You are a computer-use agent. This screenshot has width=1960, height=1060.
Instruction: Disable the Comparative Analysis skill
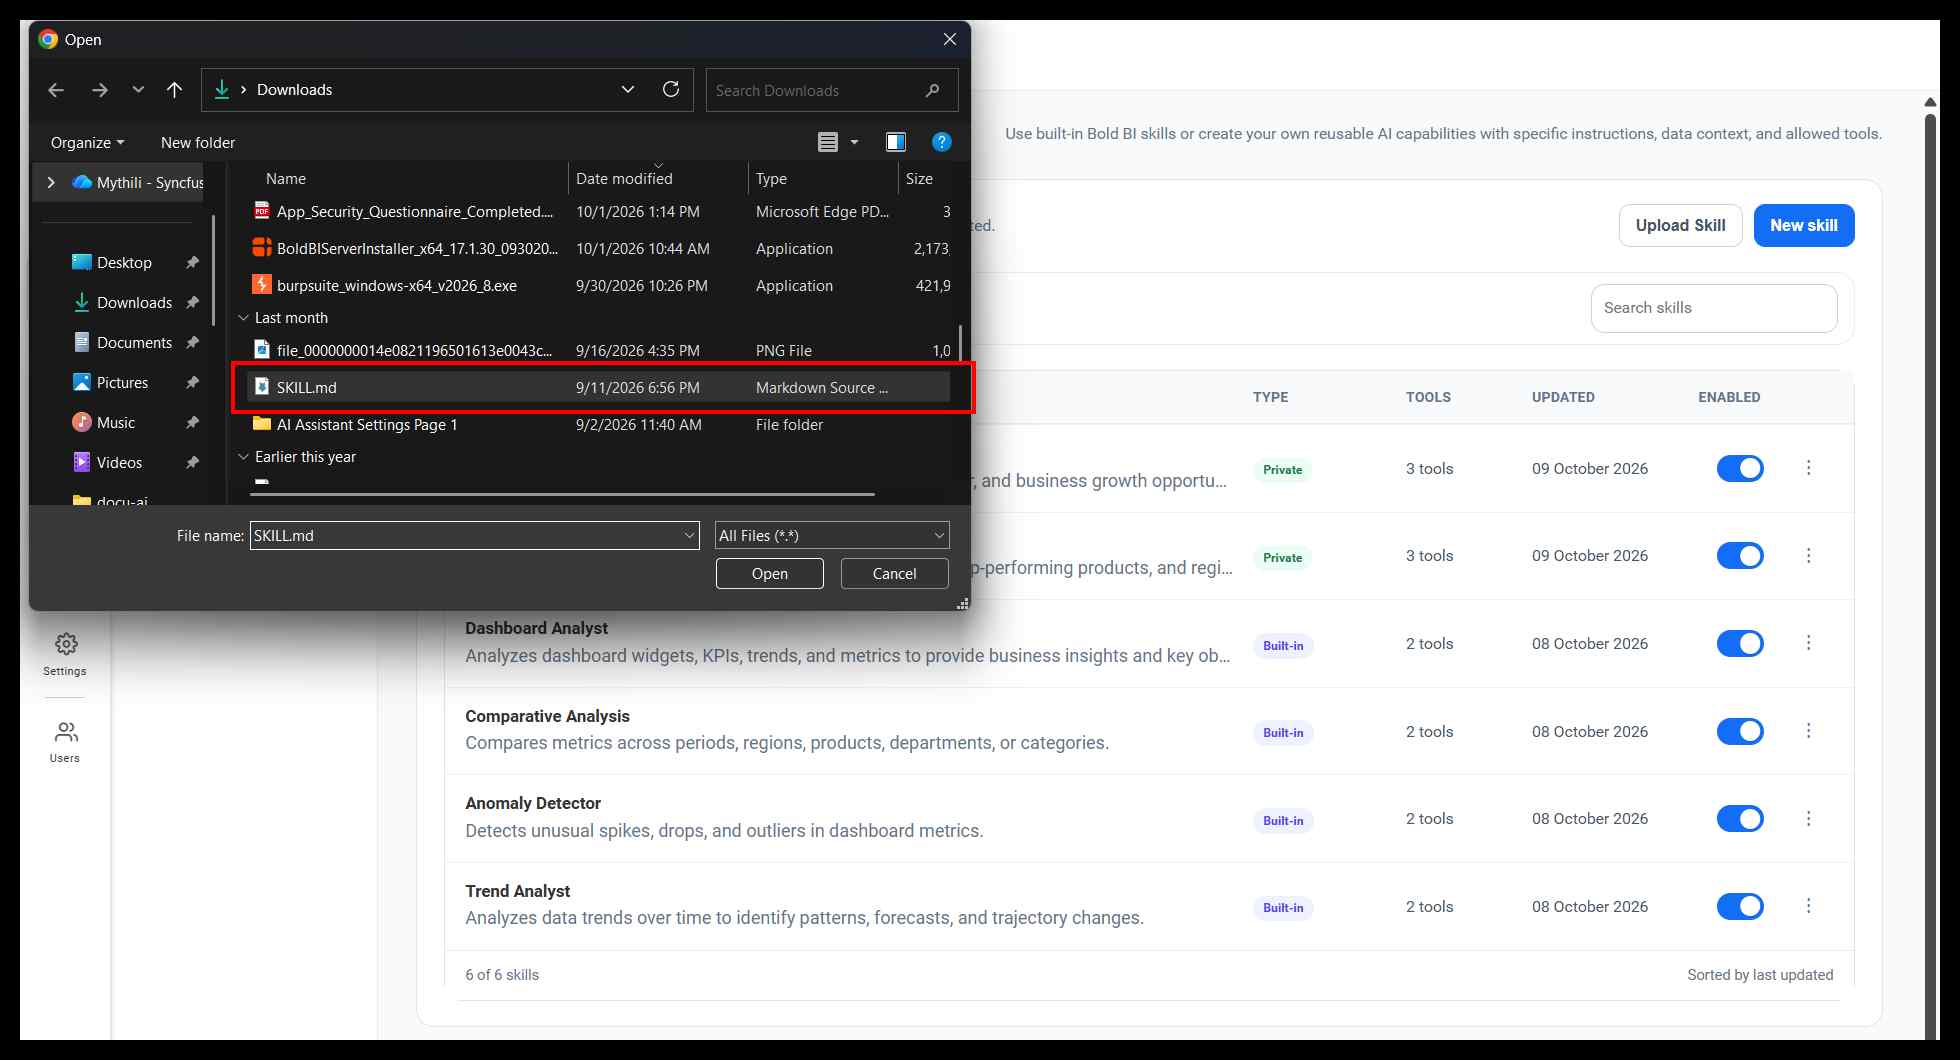click(1740, 731)
